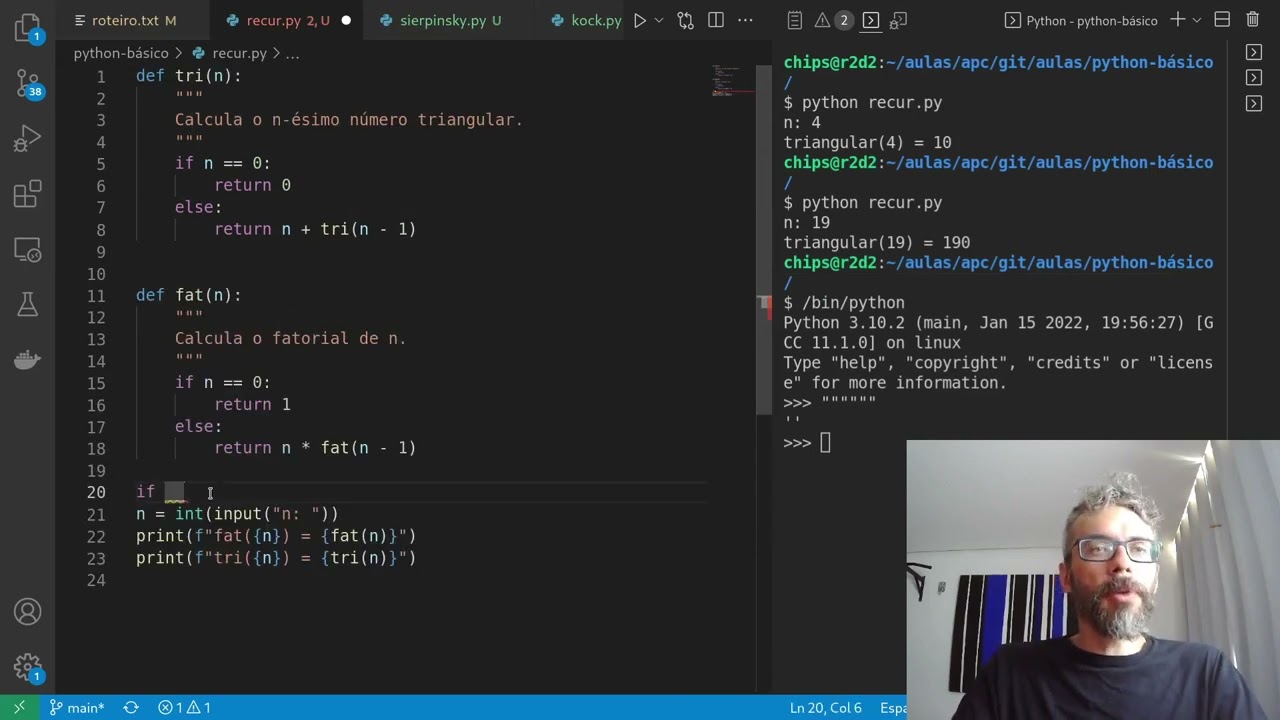Switch to the recur.py tab
This screenshot has height=720, width=1280.
click(x=288, y=20)
